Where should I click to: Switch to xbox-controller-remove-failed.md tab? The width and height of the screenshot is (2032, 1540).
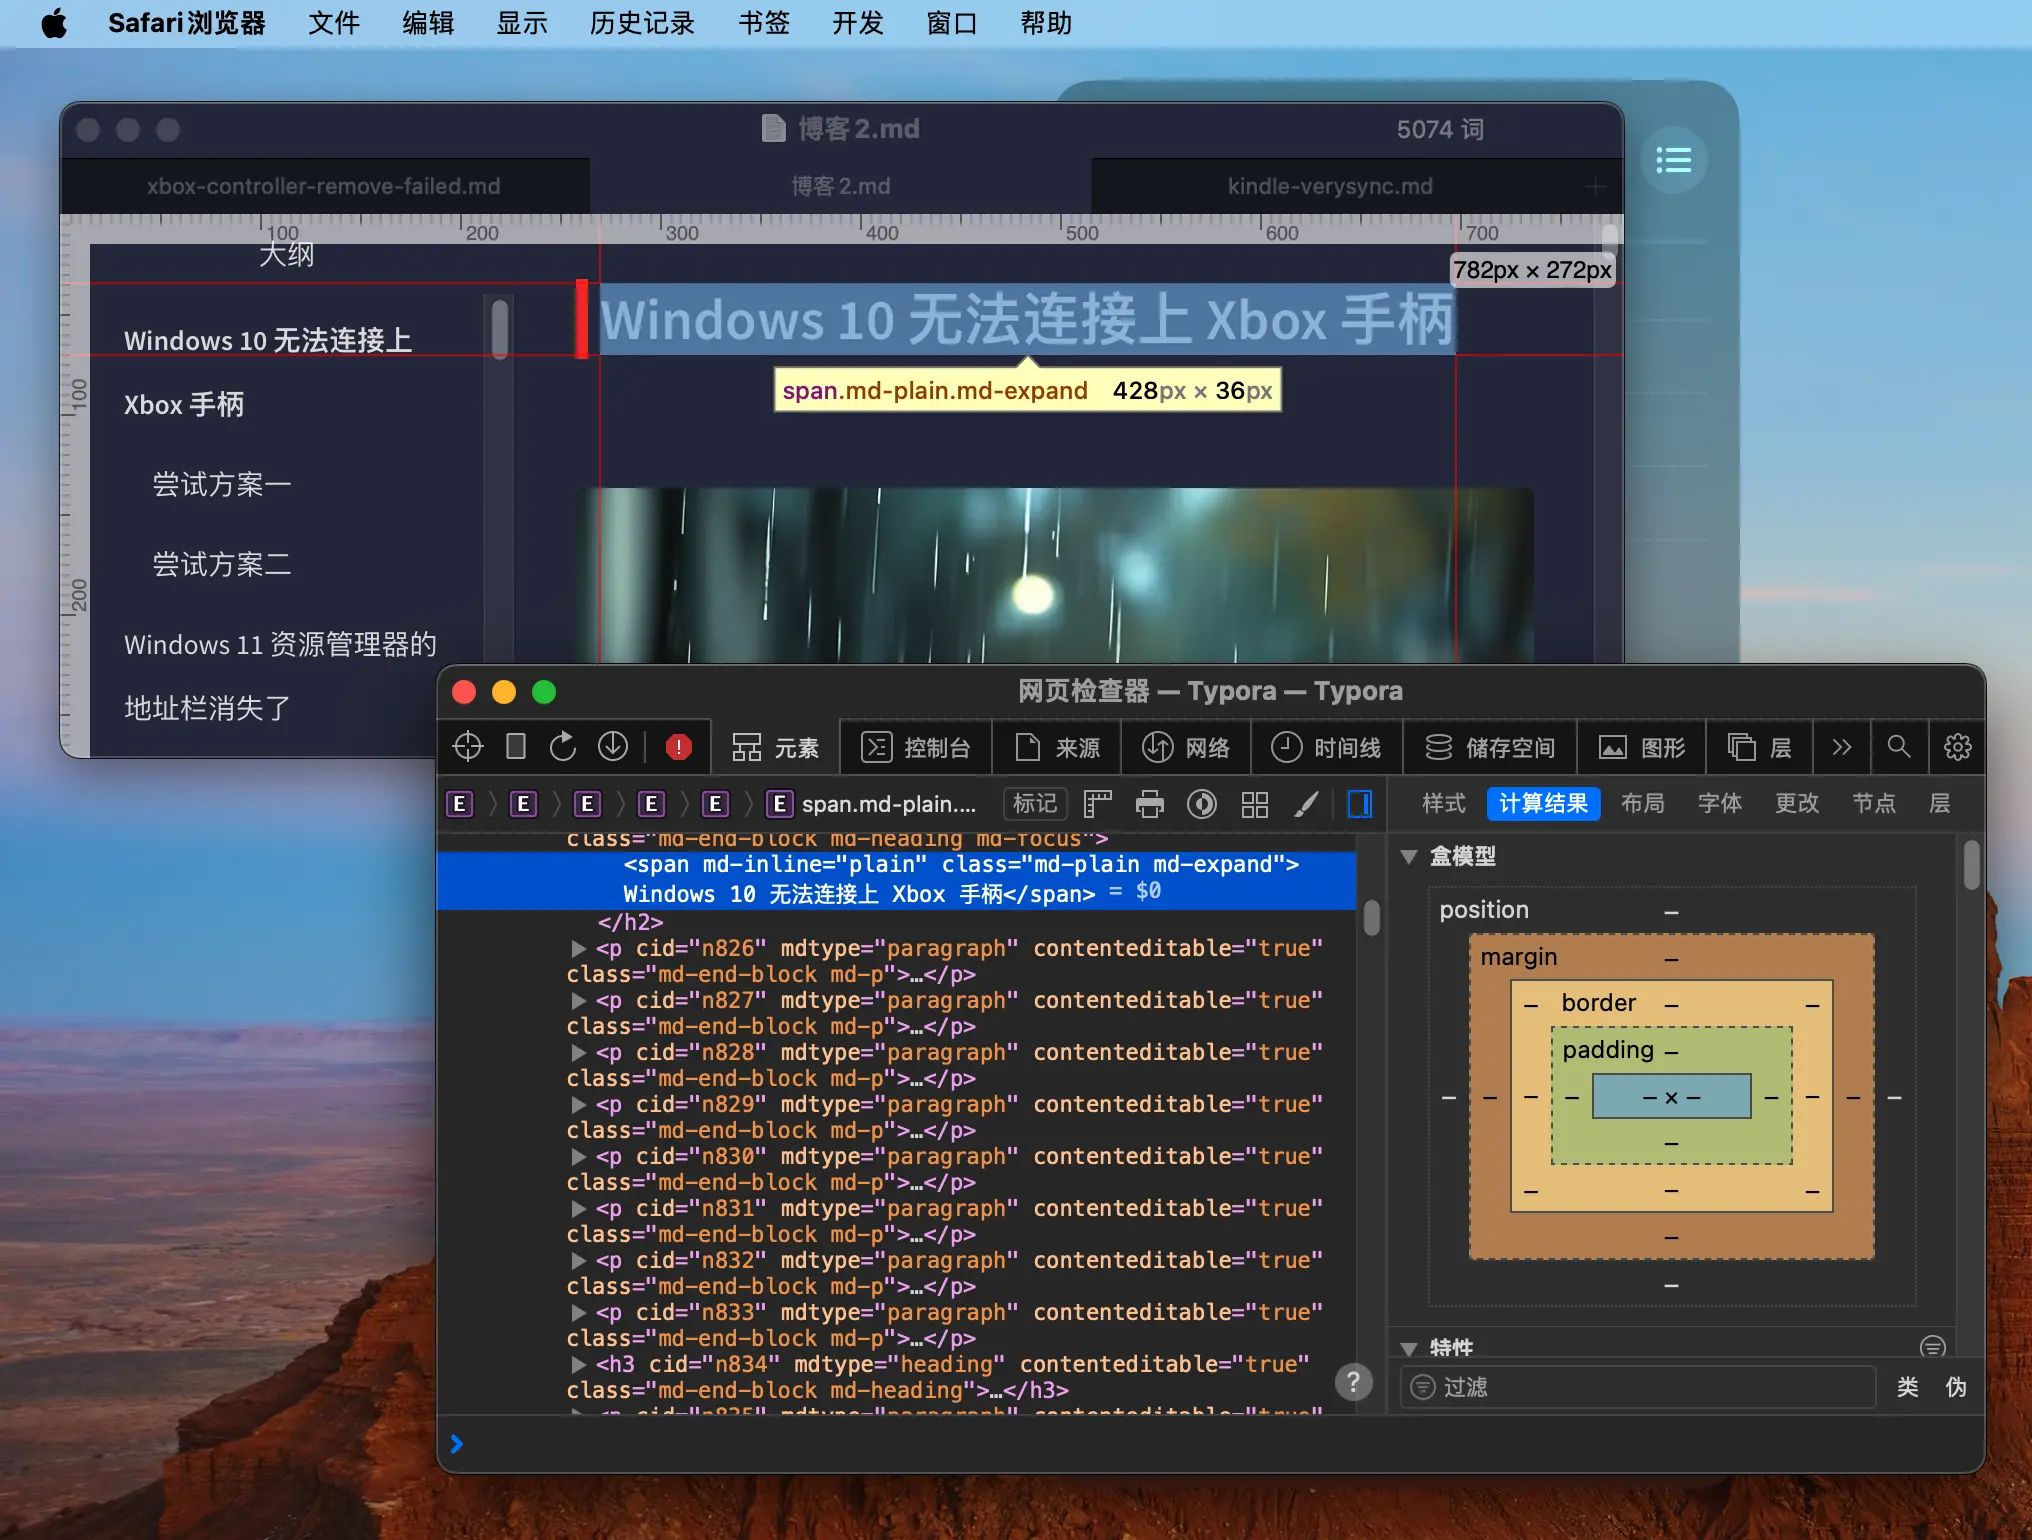pos(324,186)
